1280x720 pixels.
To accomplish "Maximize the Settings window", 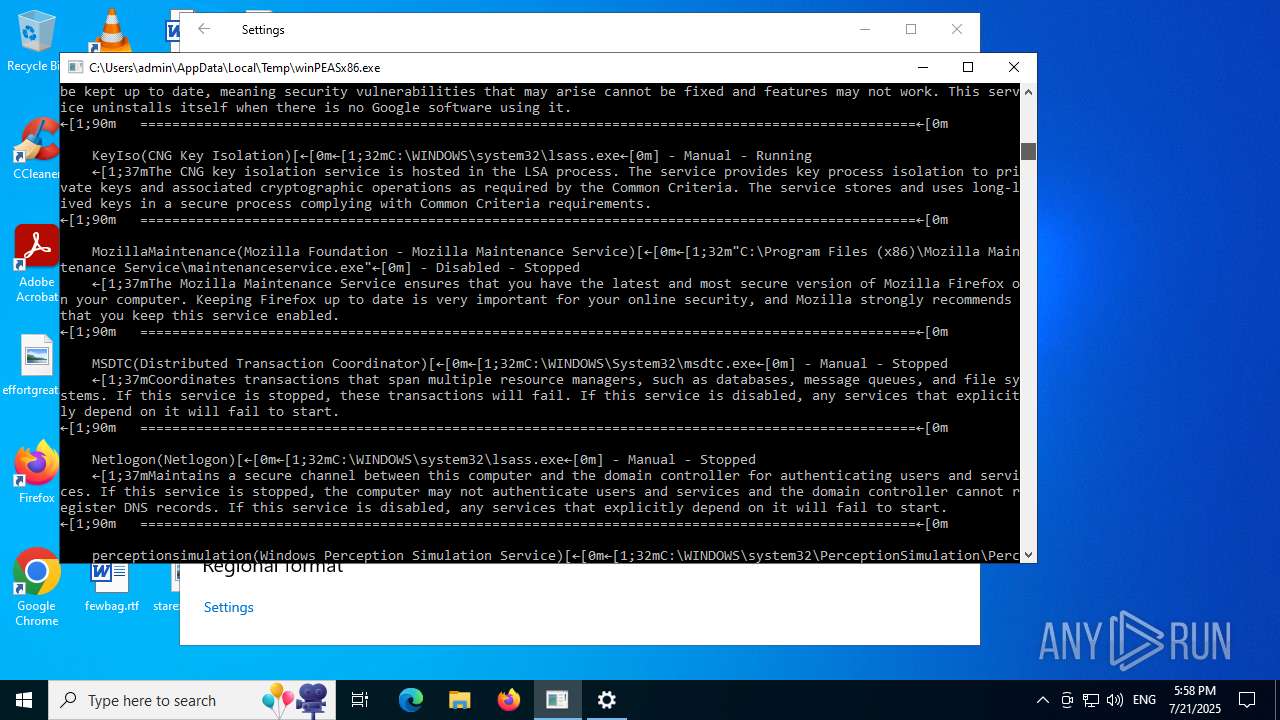I will 911,29.
